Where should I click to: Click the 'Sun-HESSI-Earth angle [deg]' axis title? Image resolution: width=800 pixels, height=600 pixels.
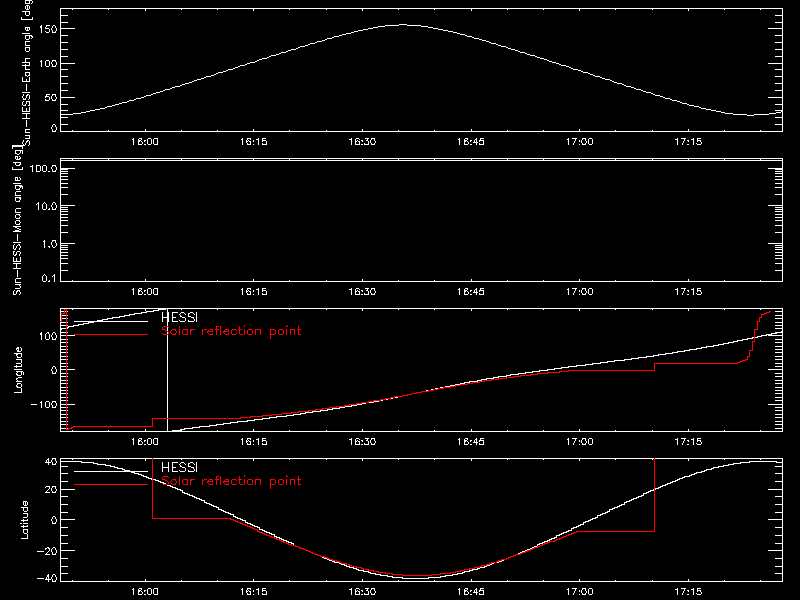(x=27, y=72)
